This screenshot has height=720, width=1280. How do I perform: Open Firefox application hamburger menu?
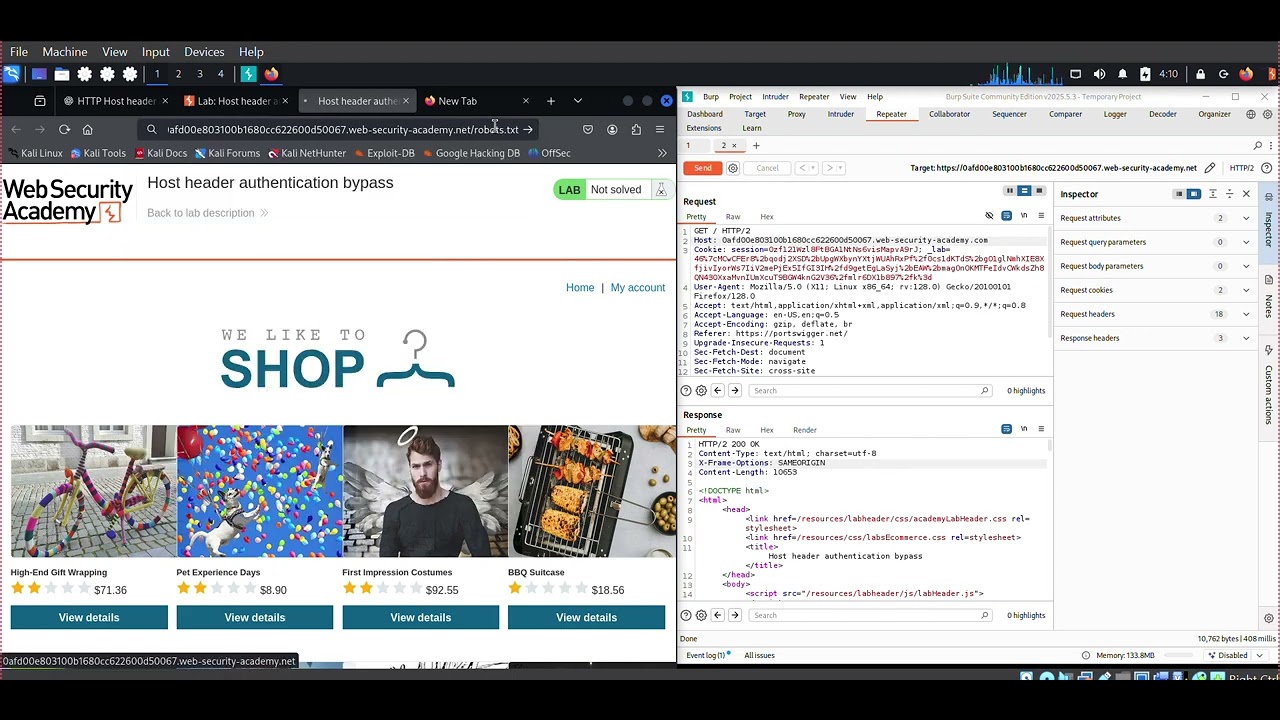pos(660,129)
